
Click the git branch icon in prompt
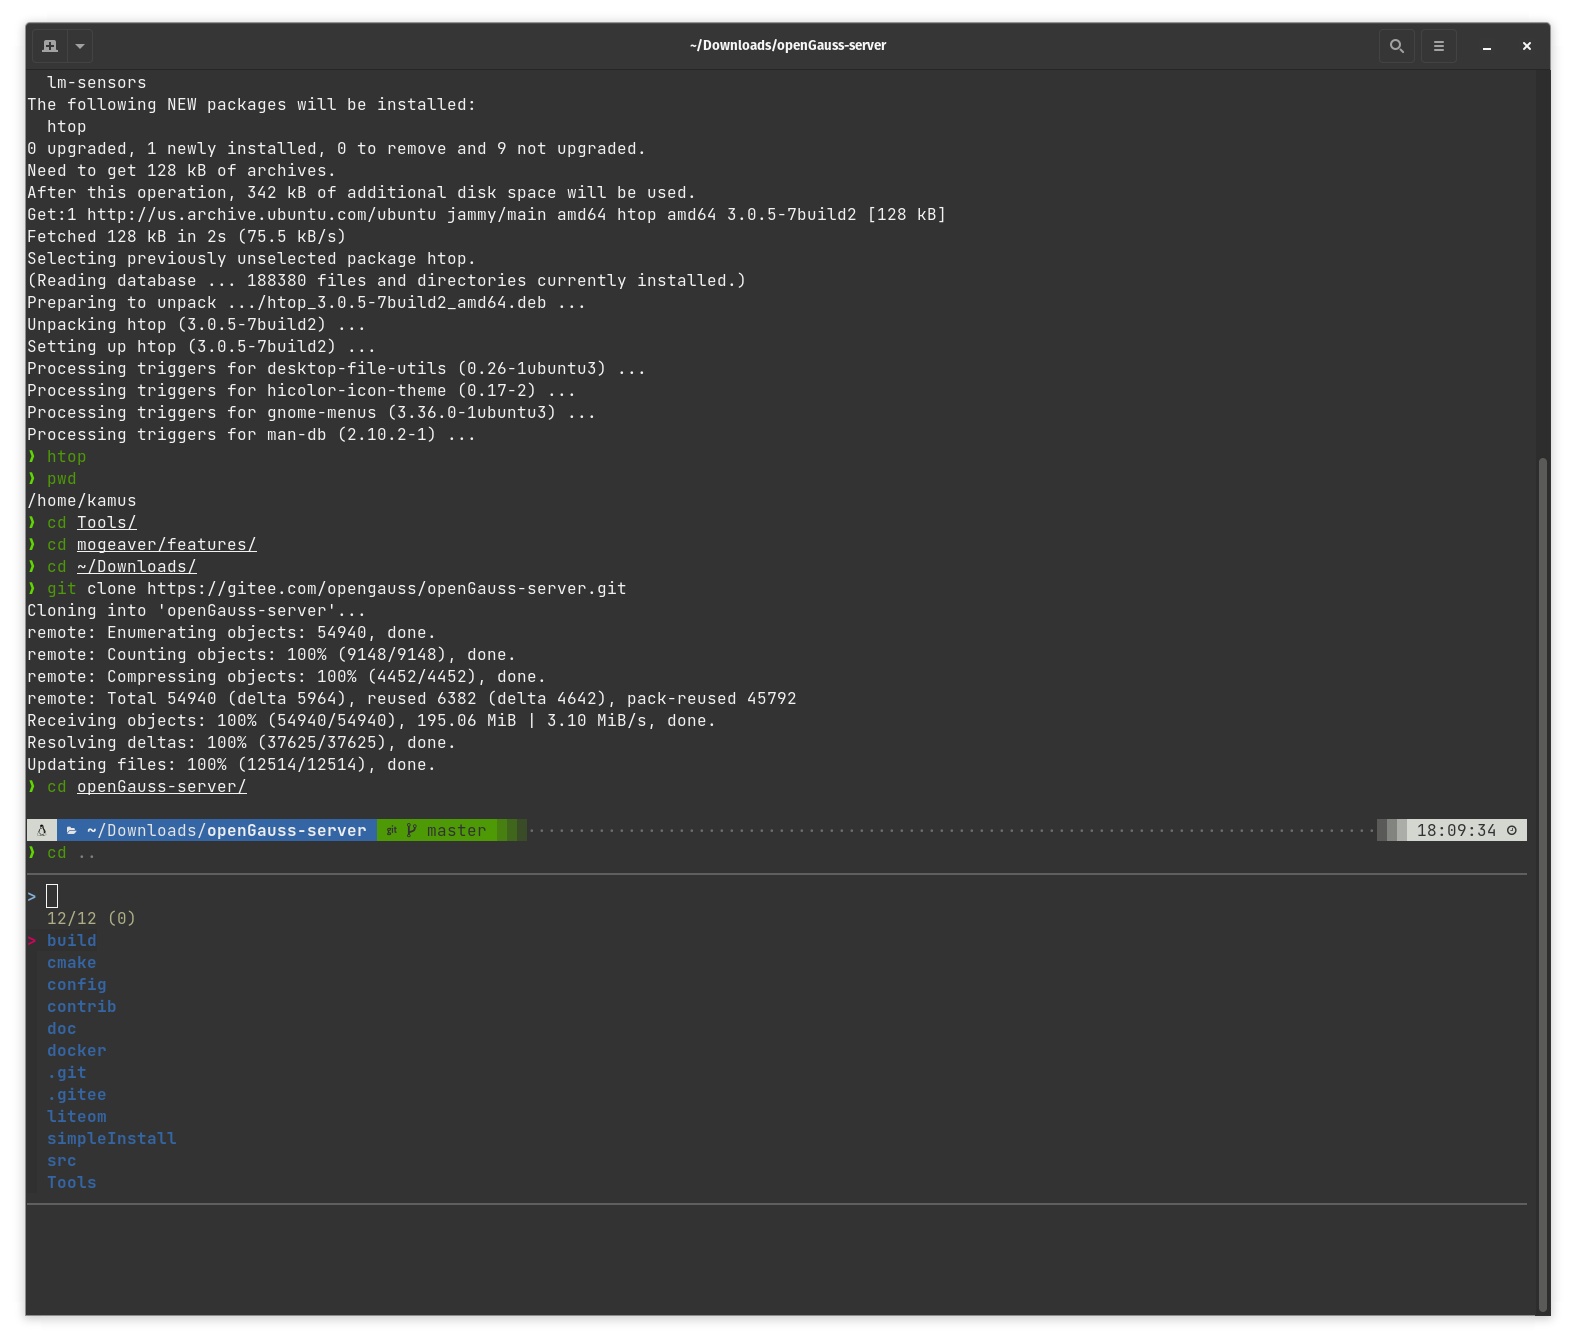pyautogui.click(x=411, y=831)
